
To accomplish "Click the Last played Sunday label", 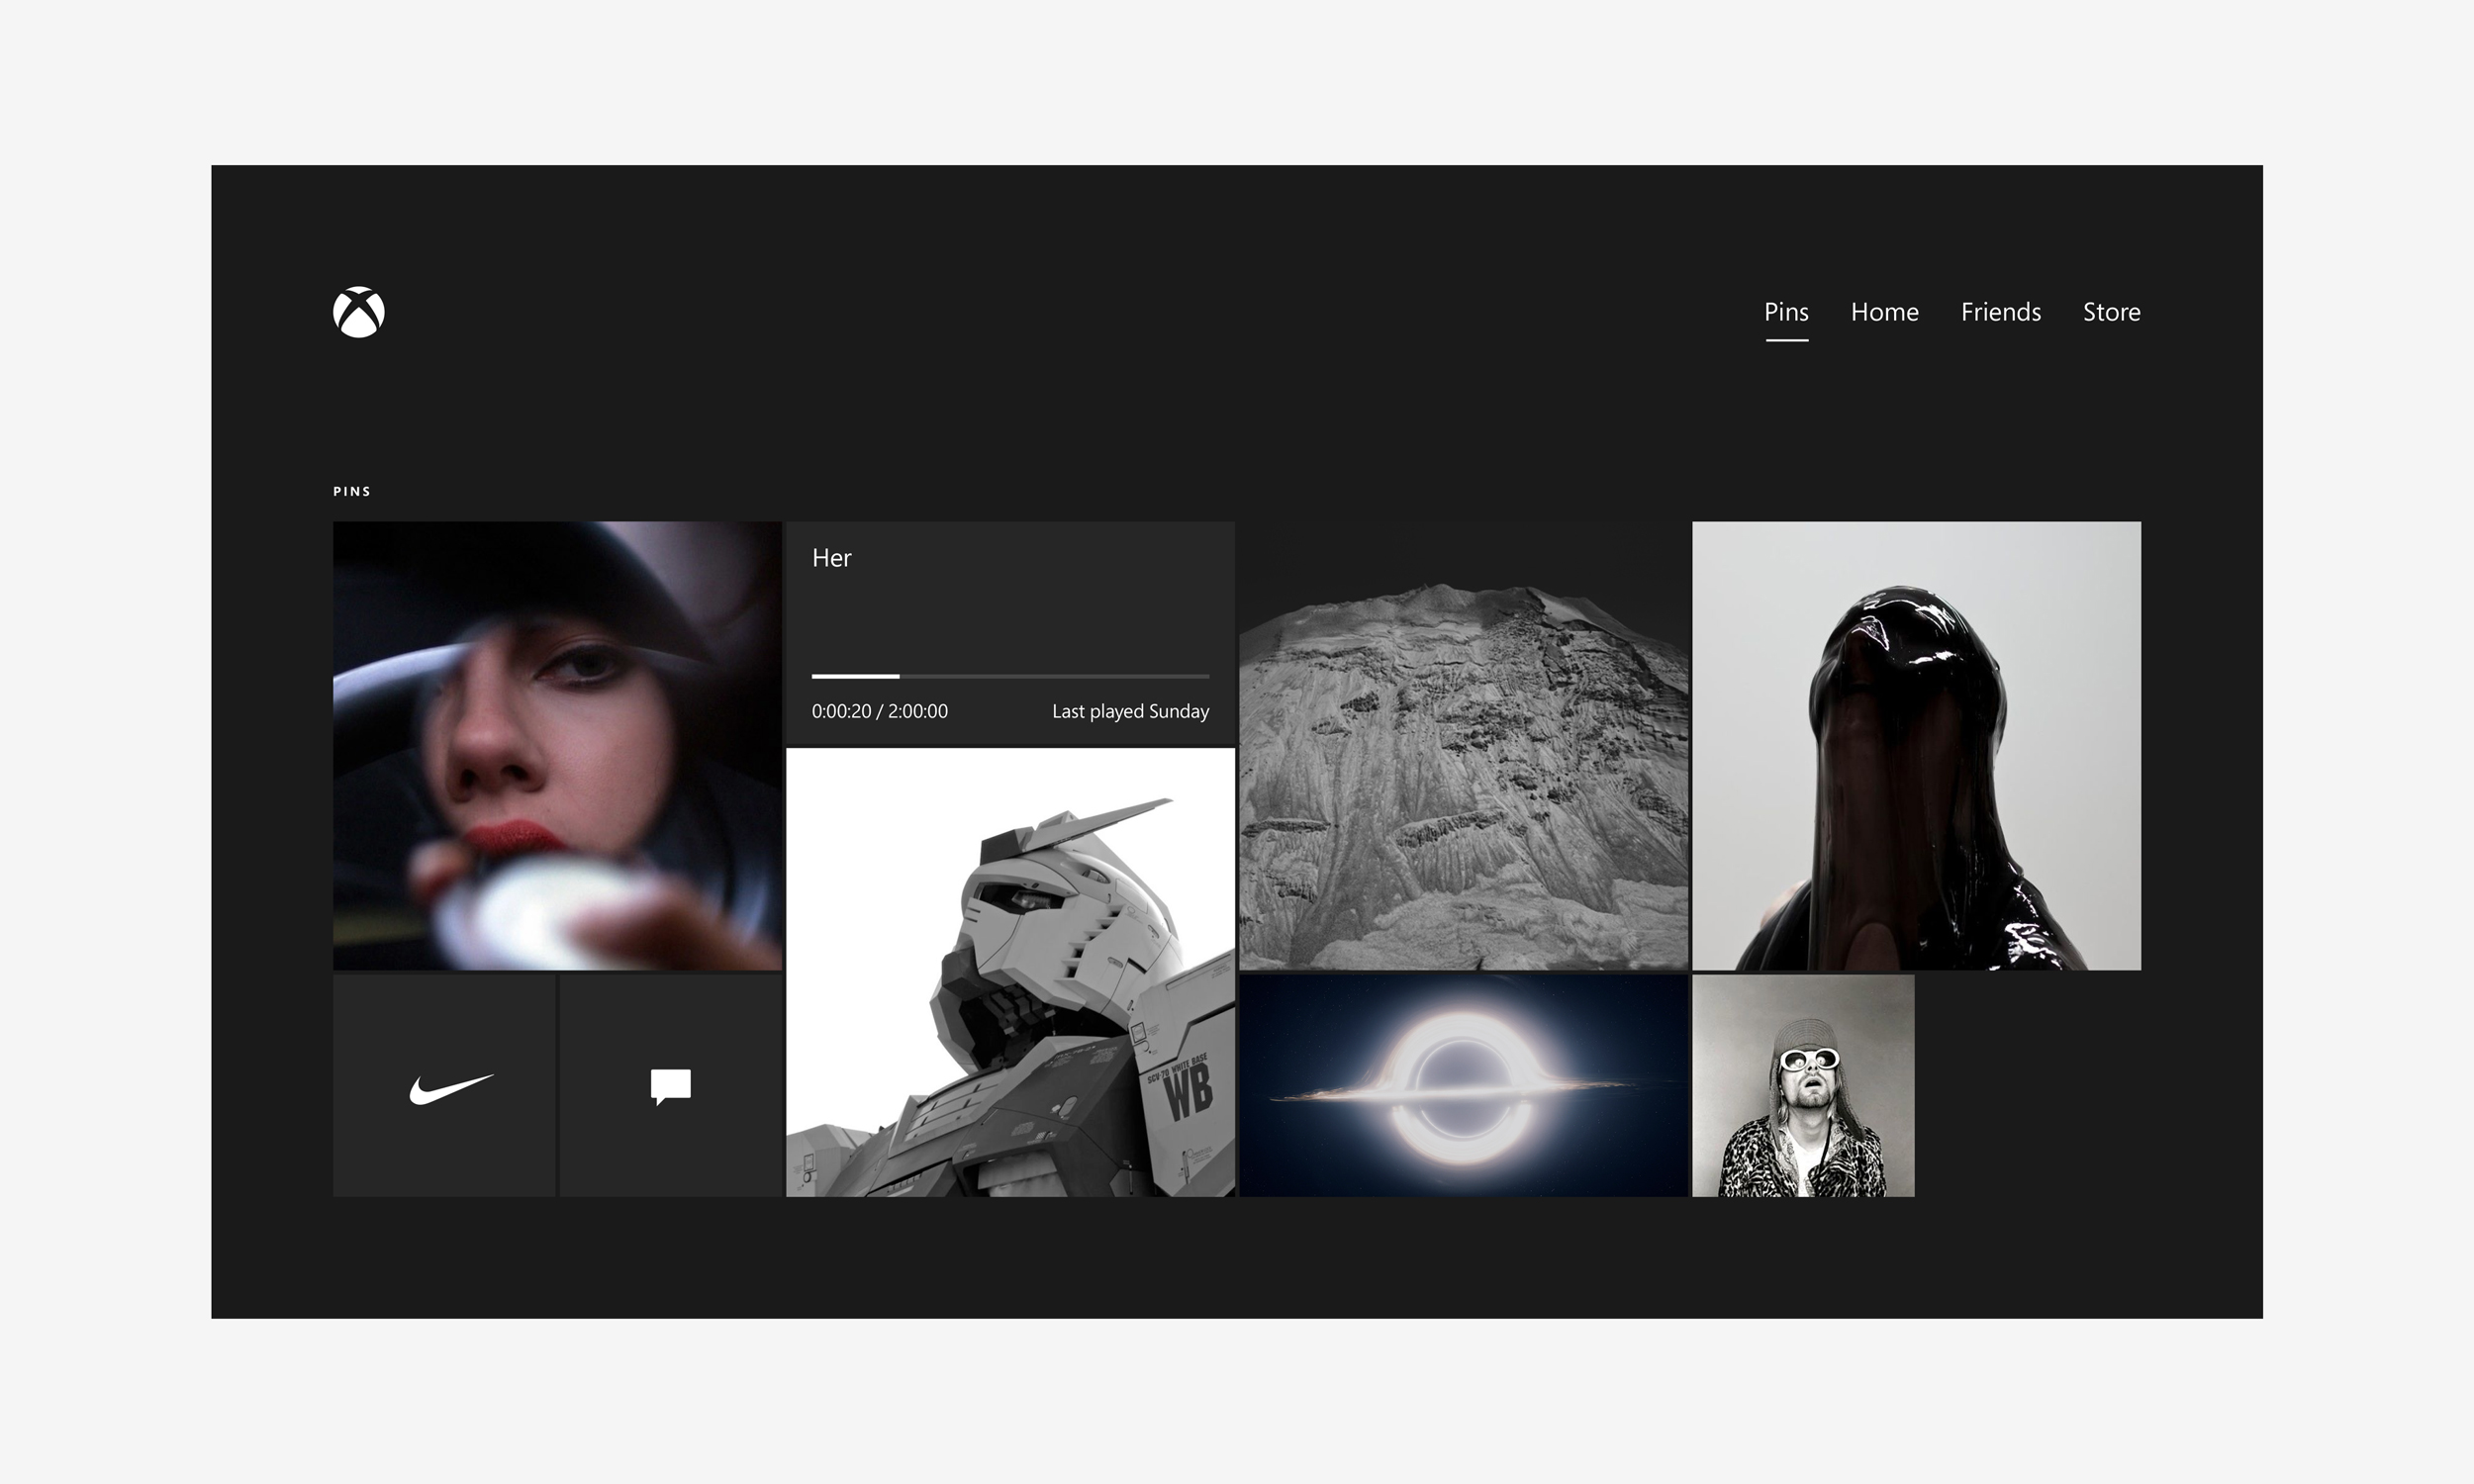I will coord(1130,711).
